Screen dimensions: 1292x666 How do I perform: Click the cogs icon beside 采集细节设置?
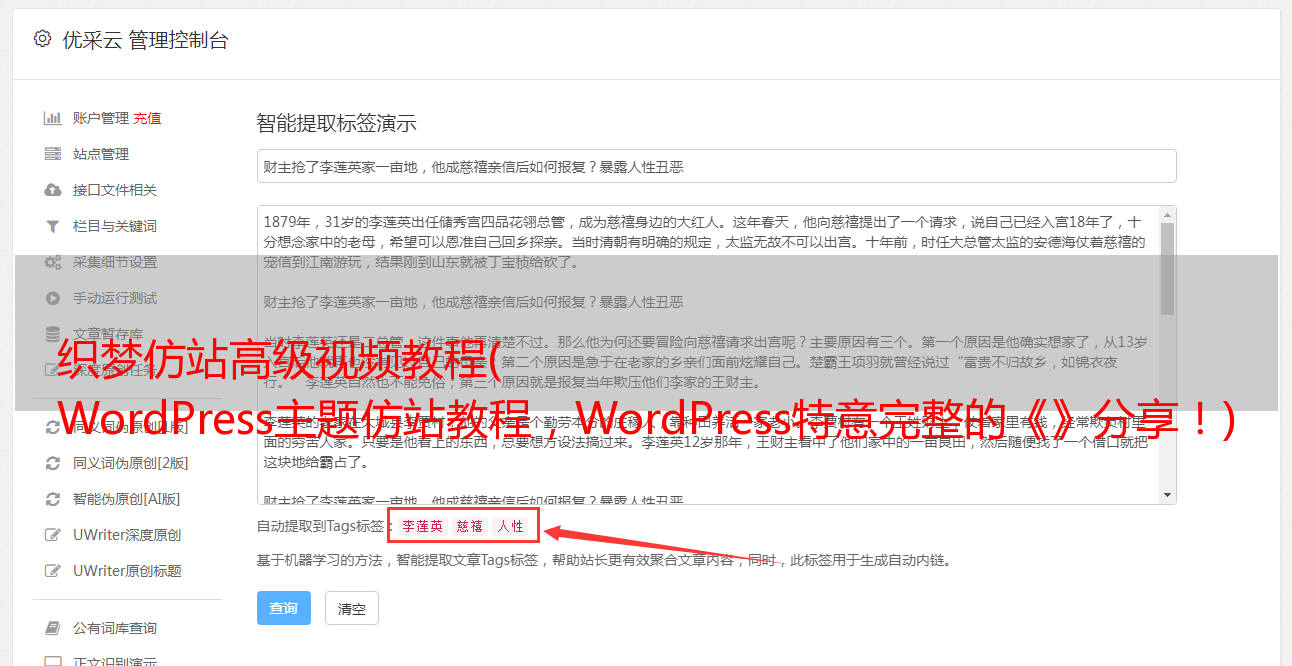coord(53,262)
